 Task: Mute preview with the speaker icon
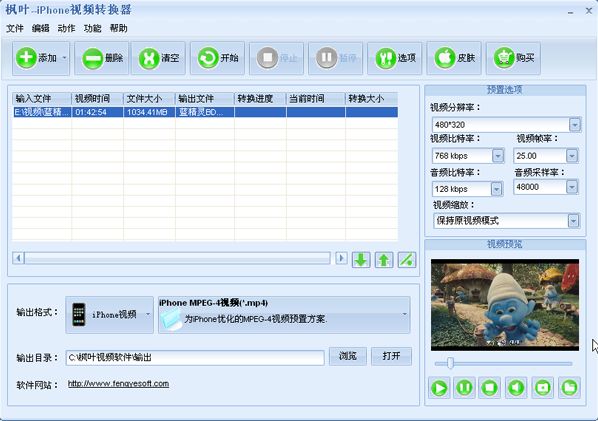coord(516,388)
